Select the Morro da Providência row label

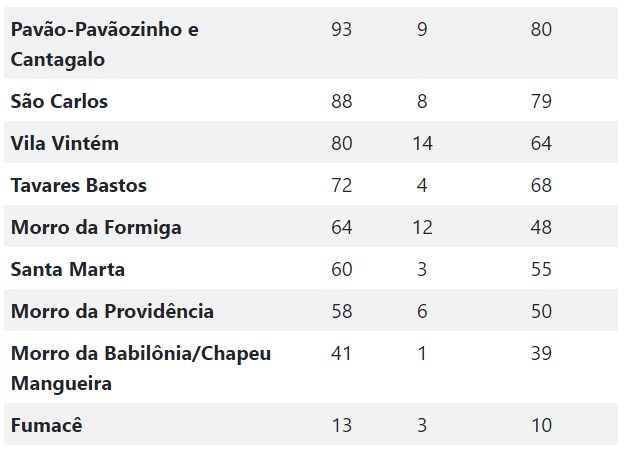pyautogui.click(x=112, y=311)
